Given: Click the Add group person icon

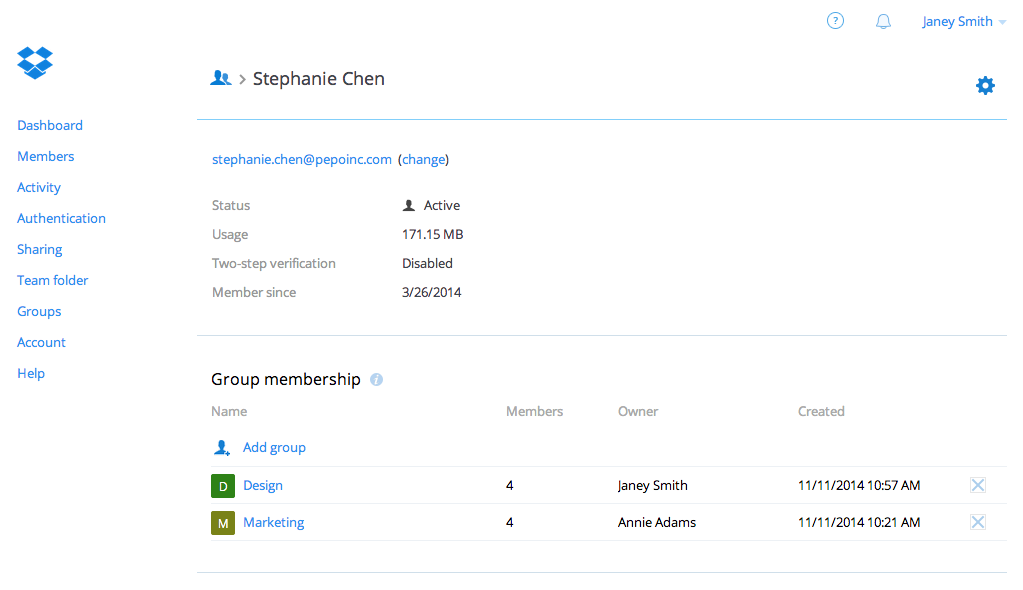Looking at the screenshot, I should point(222,447).
